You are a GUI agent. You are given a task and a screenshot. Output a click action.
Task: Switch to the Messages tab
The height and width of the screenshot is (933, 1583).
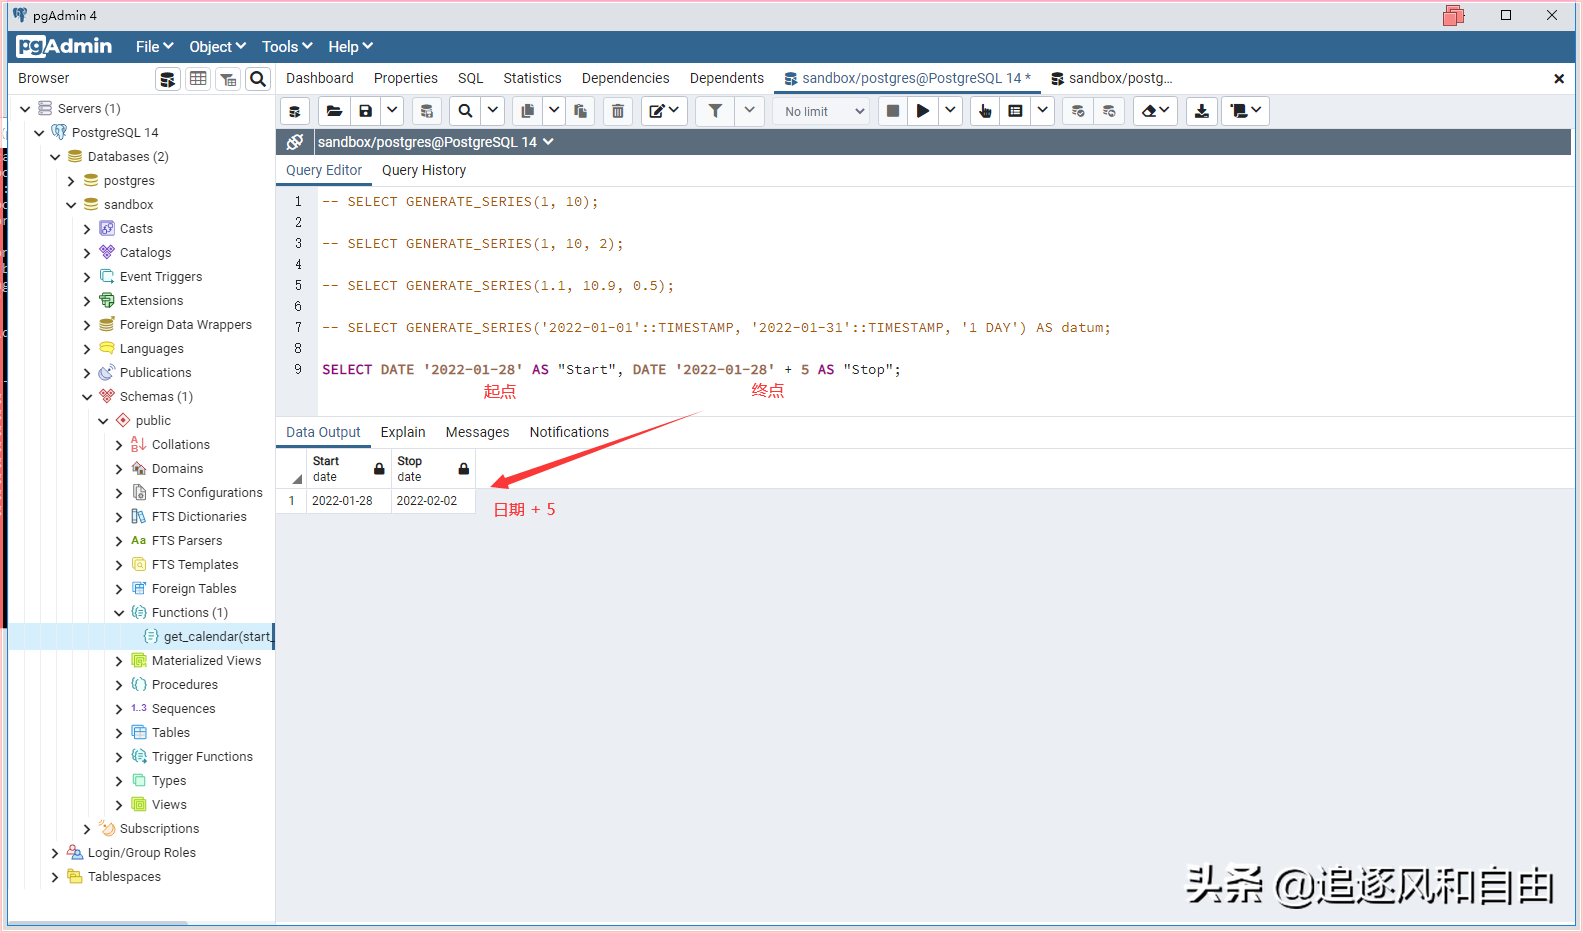click(x=477, y=432)
